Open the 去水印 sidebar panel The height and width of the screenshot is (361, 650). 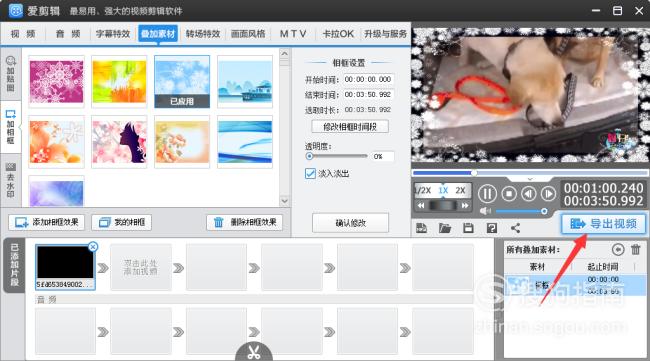click(x=10, y=180)
